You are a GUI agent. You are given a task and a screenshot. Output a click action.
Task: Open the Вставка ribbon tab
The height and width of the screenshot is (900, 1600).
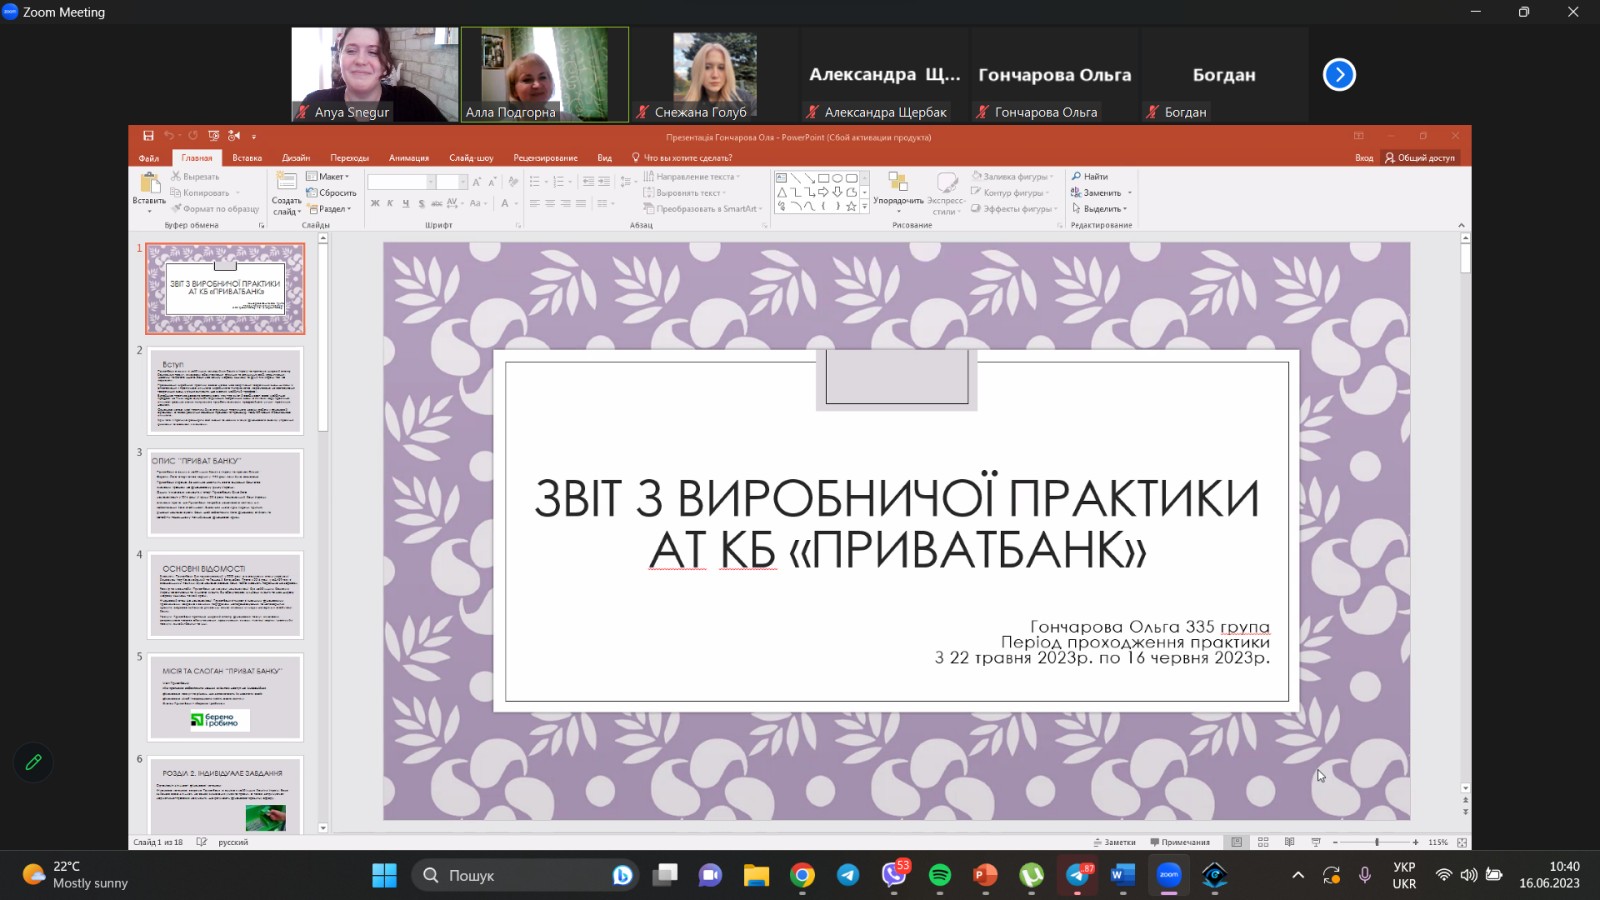247,158
